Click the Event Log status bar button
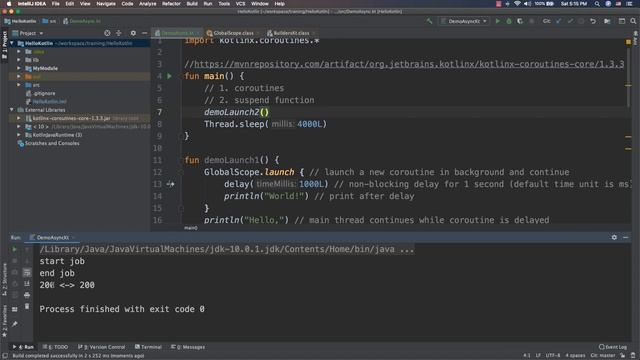640x360 pixels. pos(613,347)
